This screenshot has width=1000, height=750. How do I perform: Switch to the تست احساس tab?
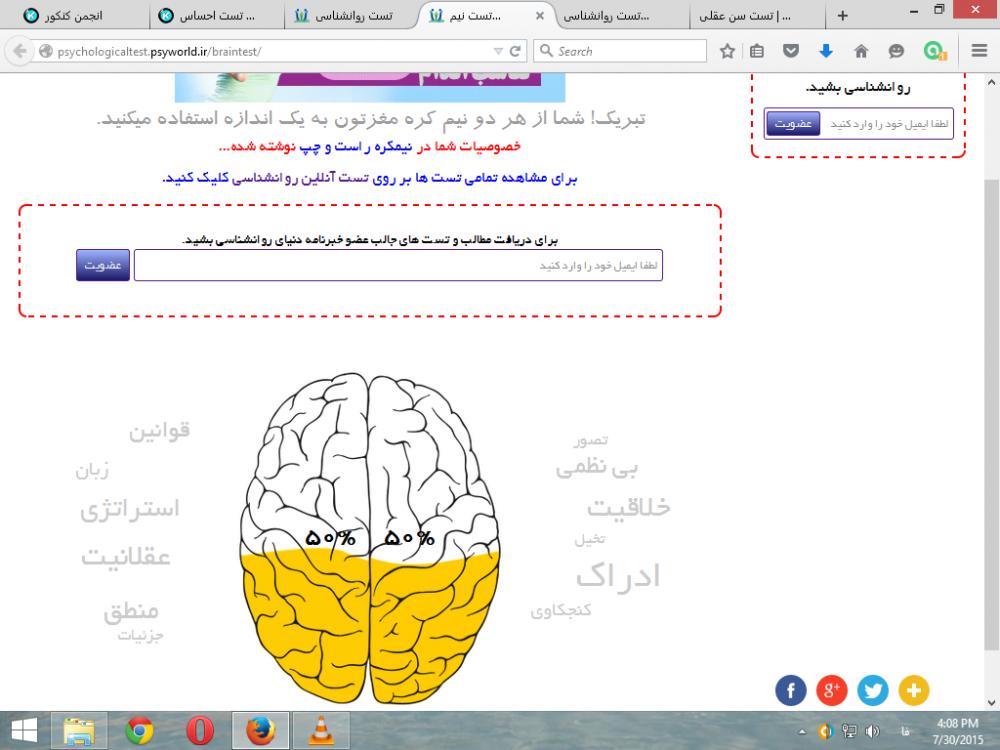click(x=217, y=15)
